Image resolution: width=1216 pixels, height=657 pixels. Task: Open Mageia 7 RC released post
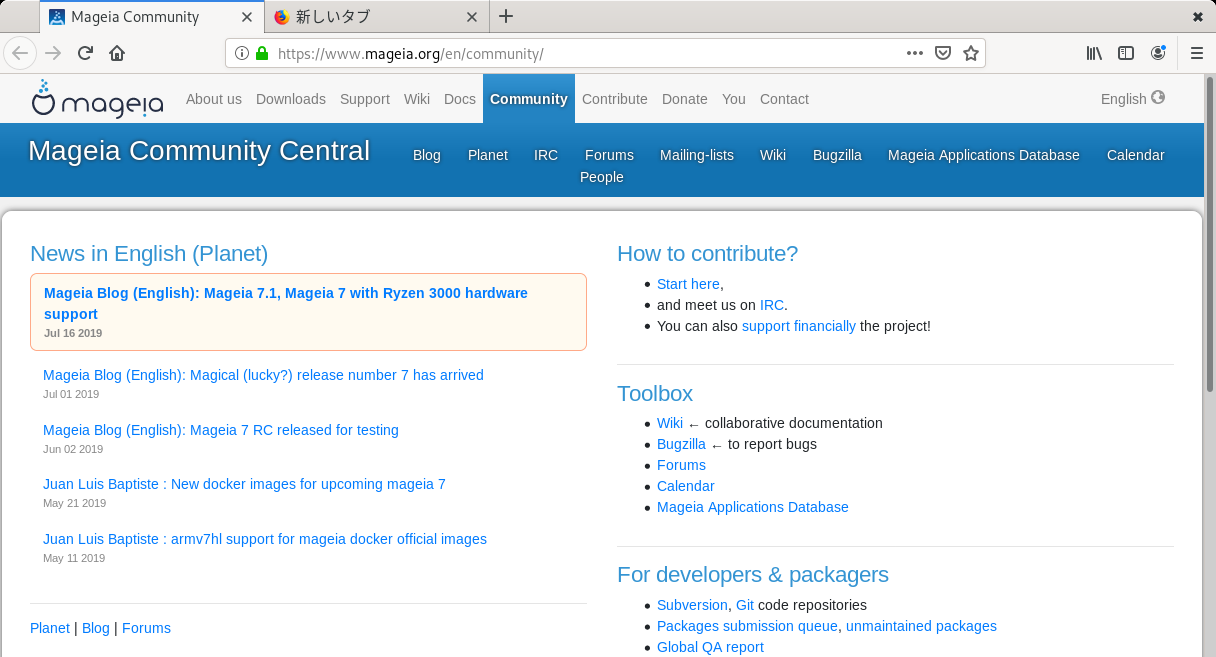(x=221, y=430)
